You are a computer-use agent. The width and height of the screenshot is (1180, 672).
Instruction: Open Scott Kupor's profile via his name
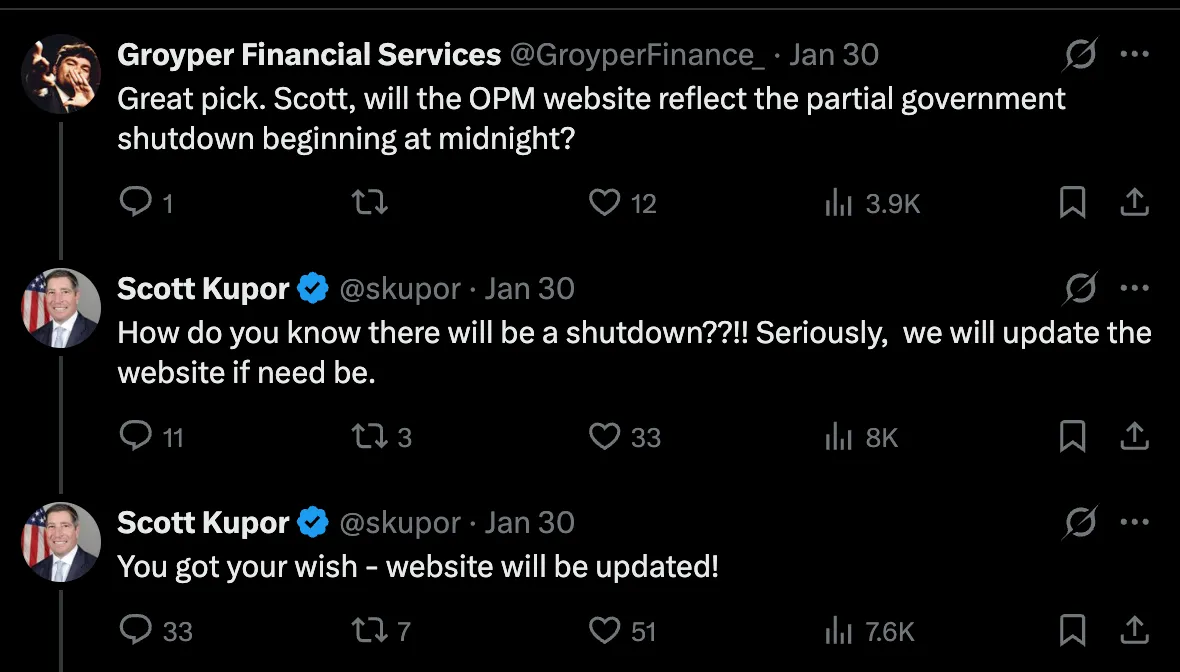tap(203, 288)
